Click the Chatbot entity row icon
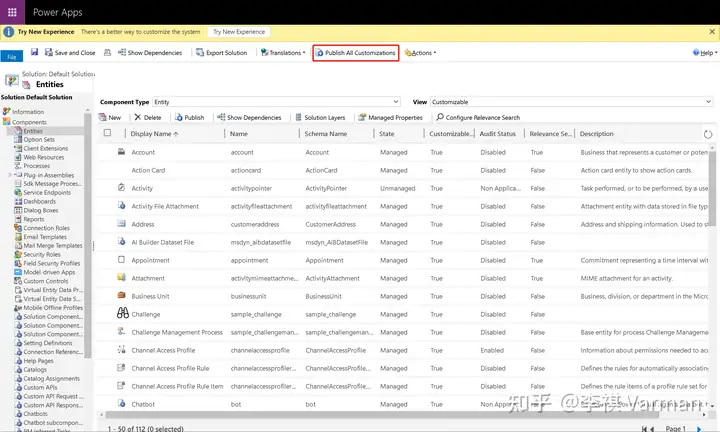The width and height of the screenshot is (720, 432). (121, 403)
